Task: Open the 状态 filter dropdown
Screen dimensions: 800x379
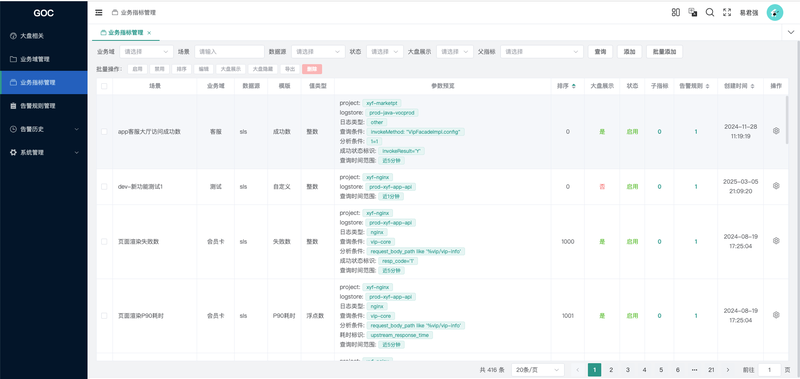Action: 385,52
